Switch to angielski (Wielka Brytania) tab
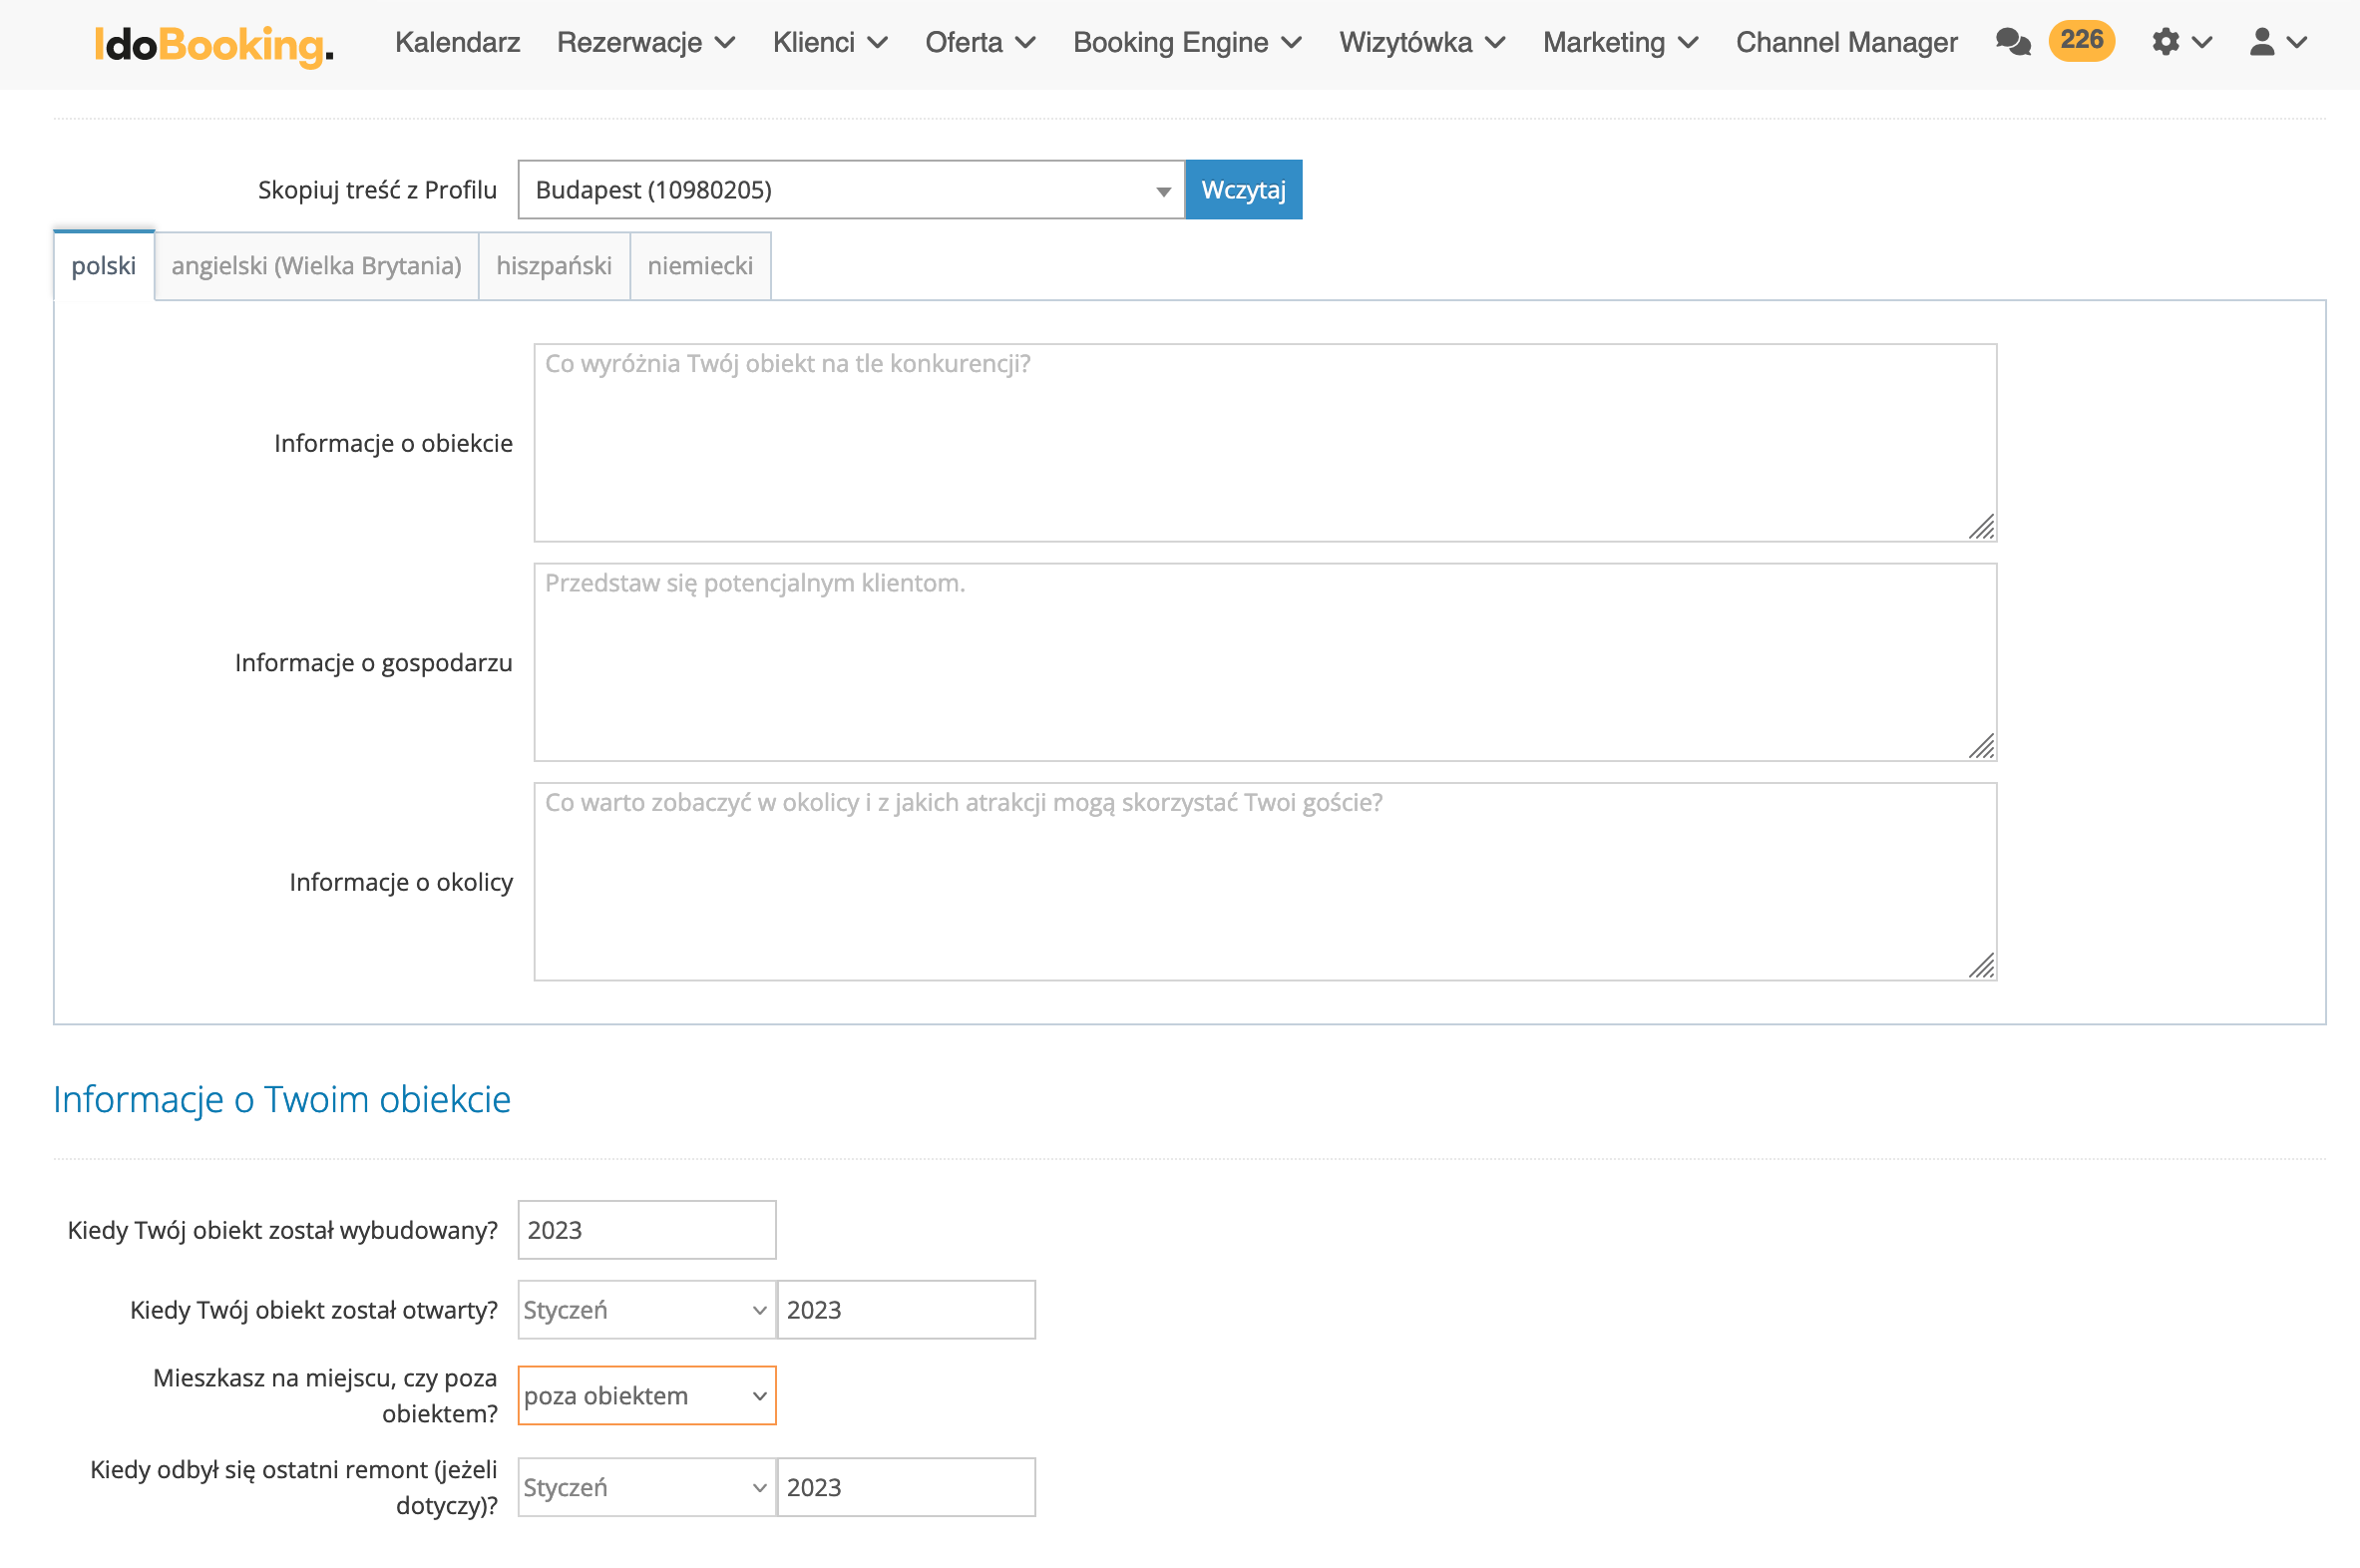The height and width of the screenshot is (1568, 2360). point(316,266)
